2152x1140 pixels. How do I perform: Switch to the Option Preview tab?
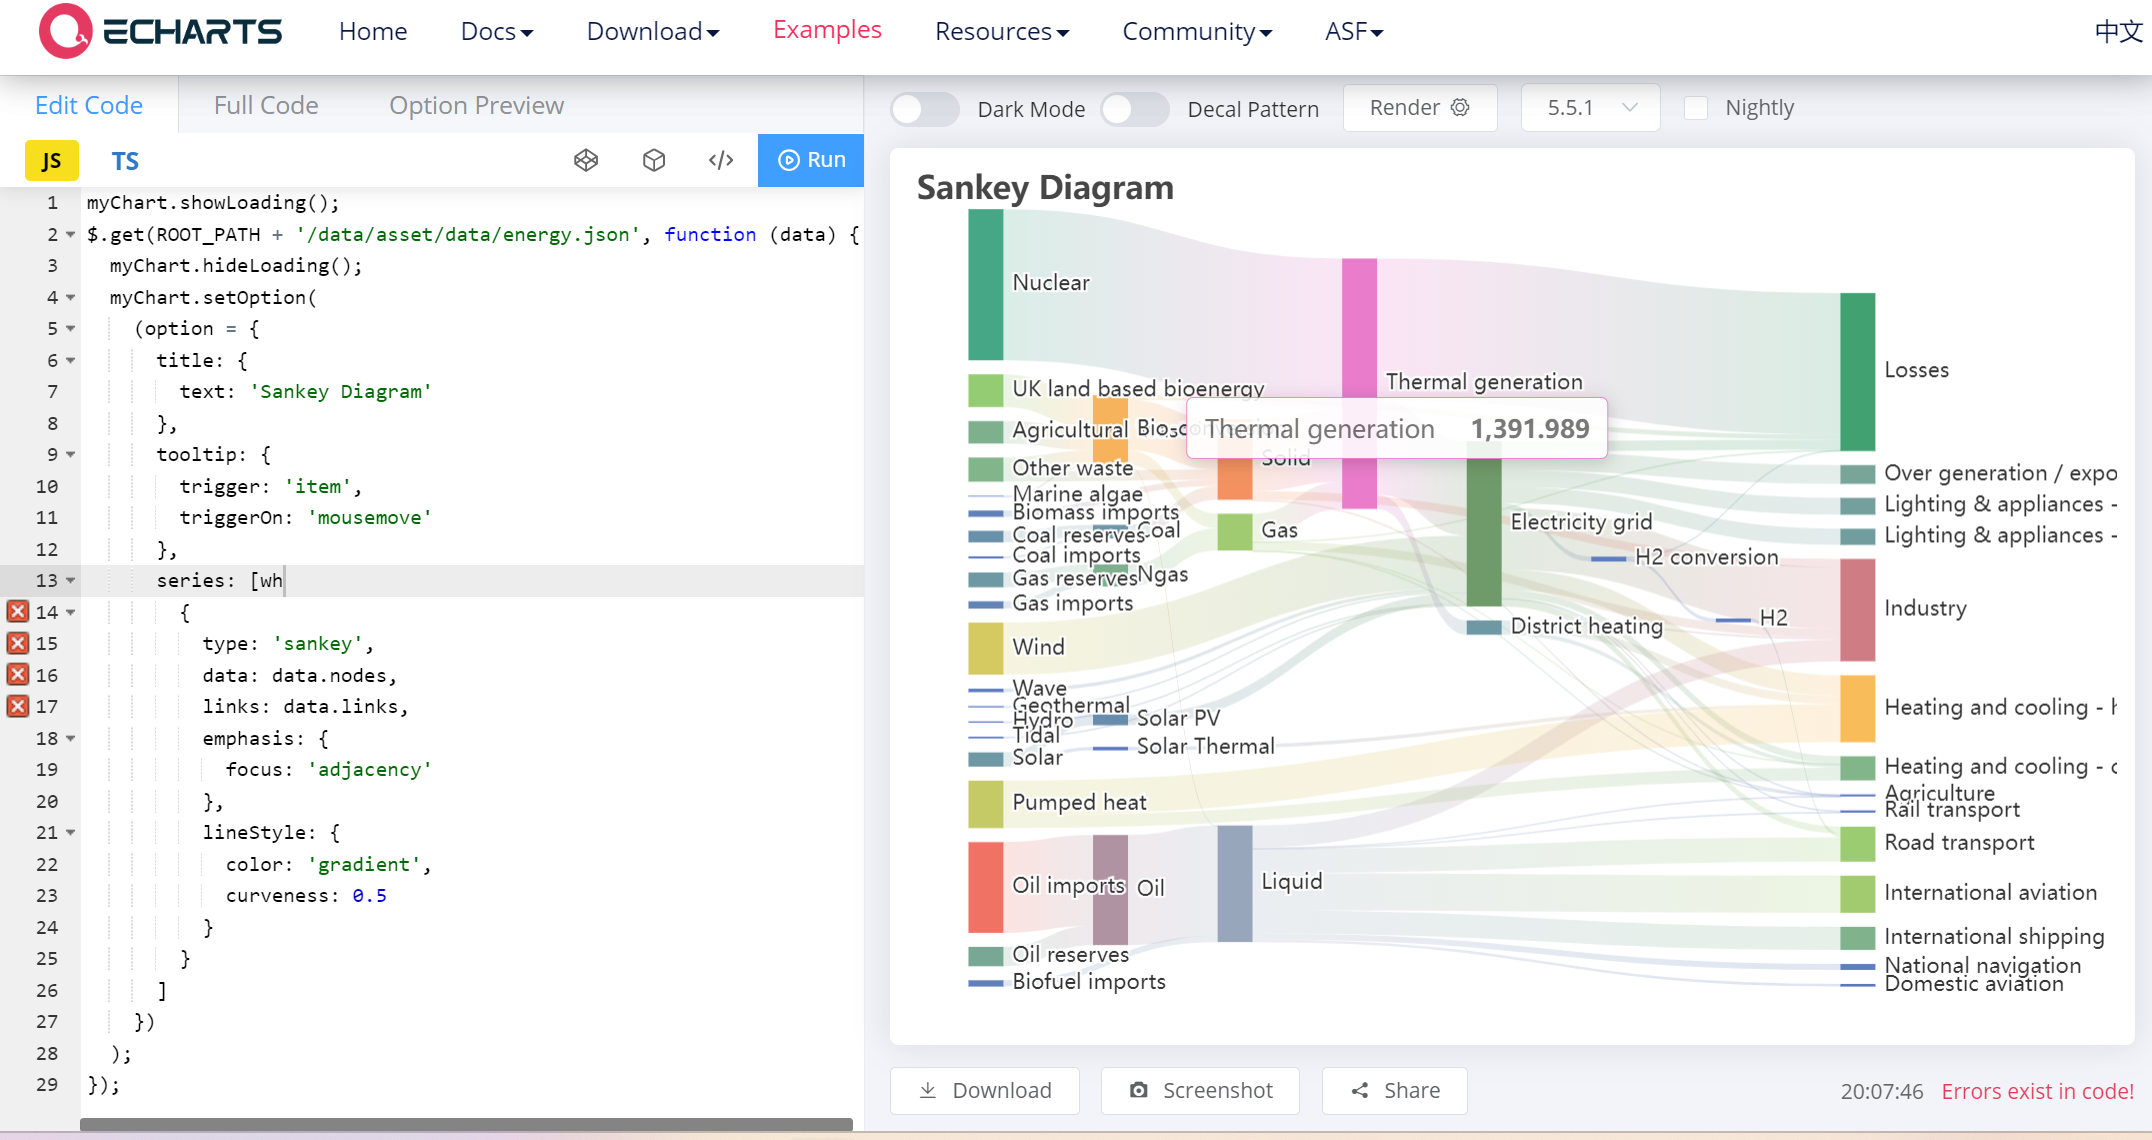point(476,105)
